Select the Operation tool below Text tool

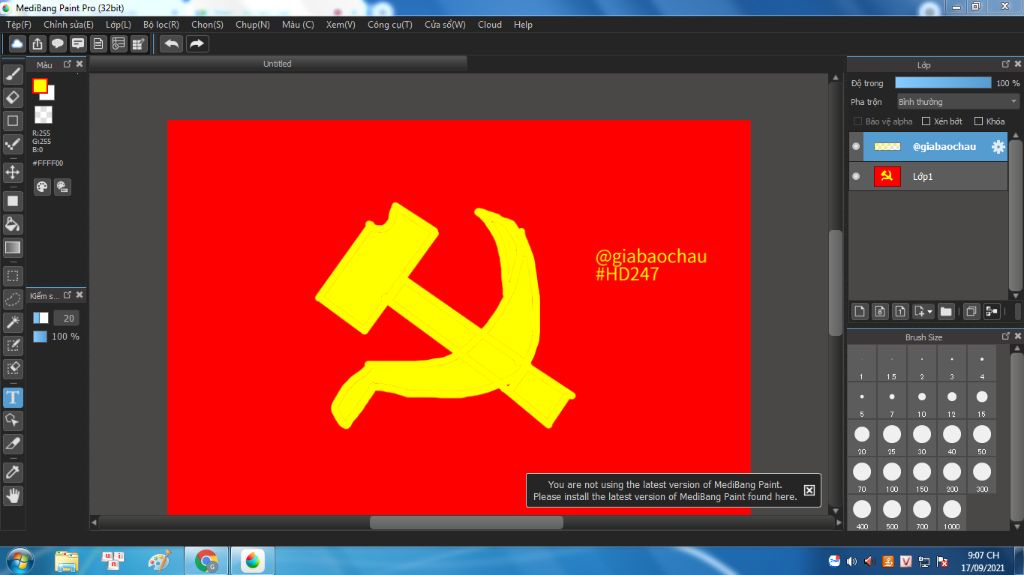[x=12, y=420]
